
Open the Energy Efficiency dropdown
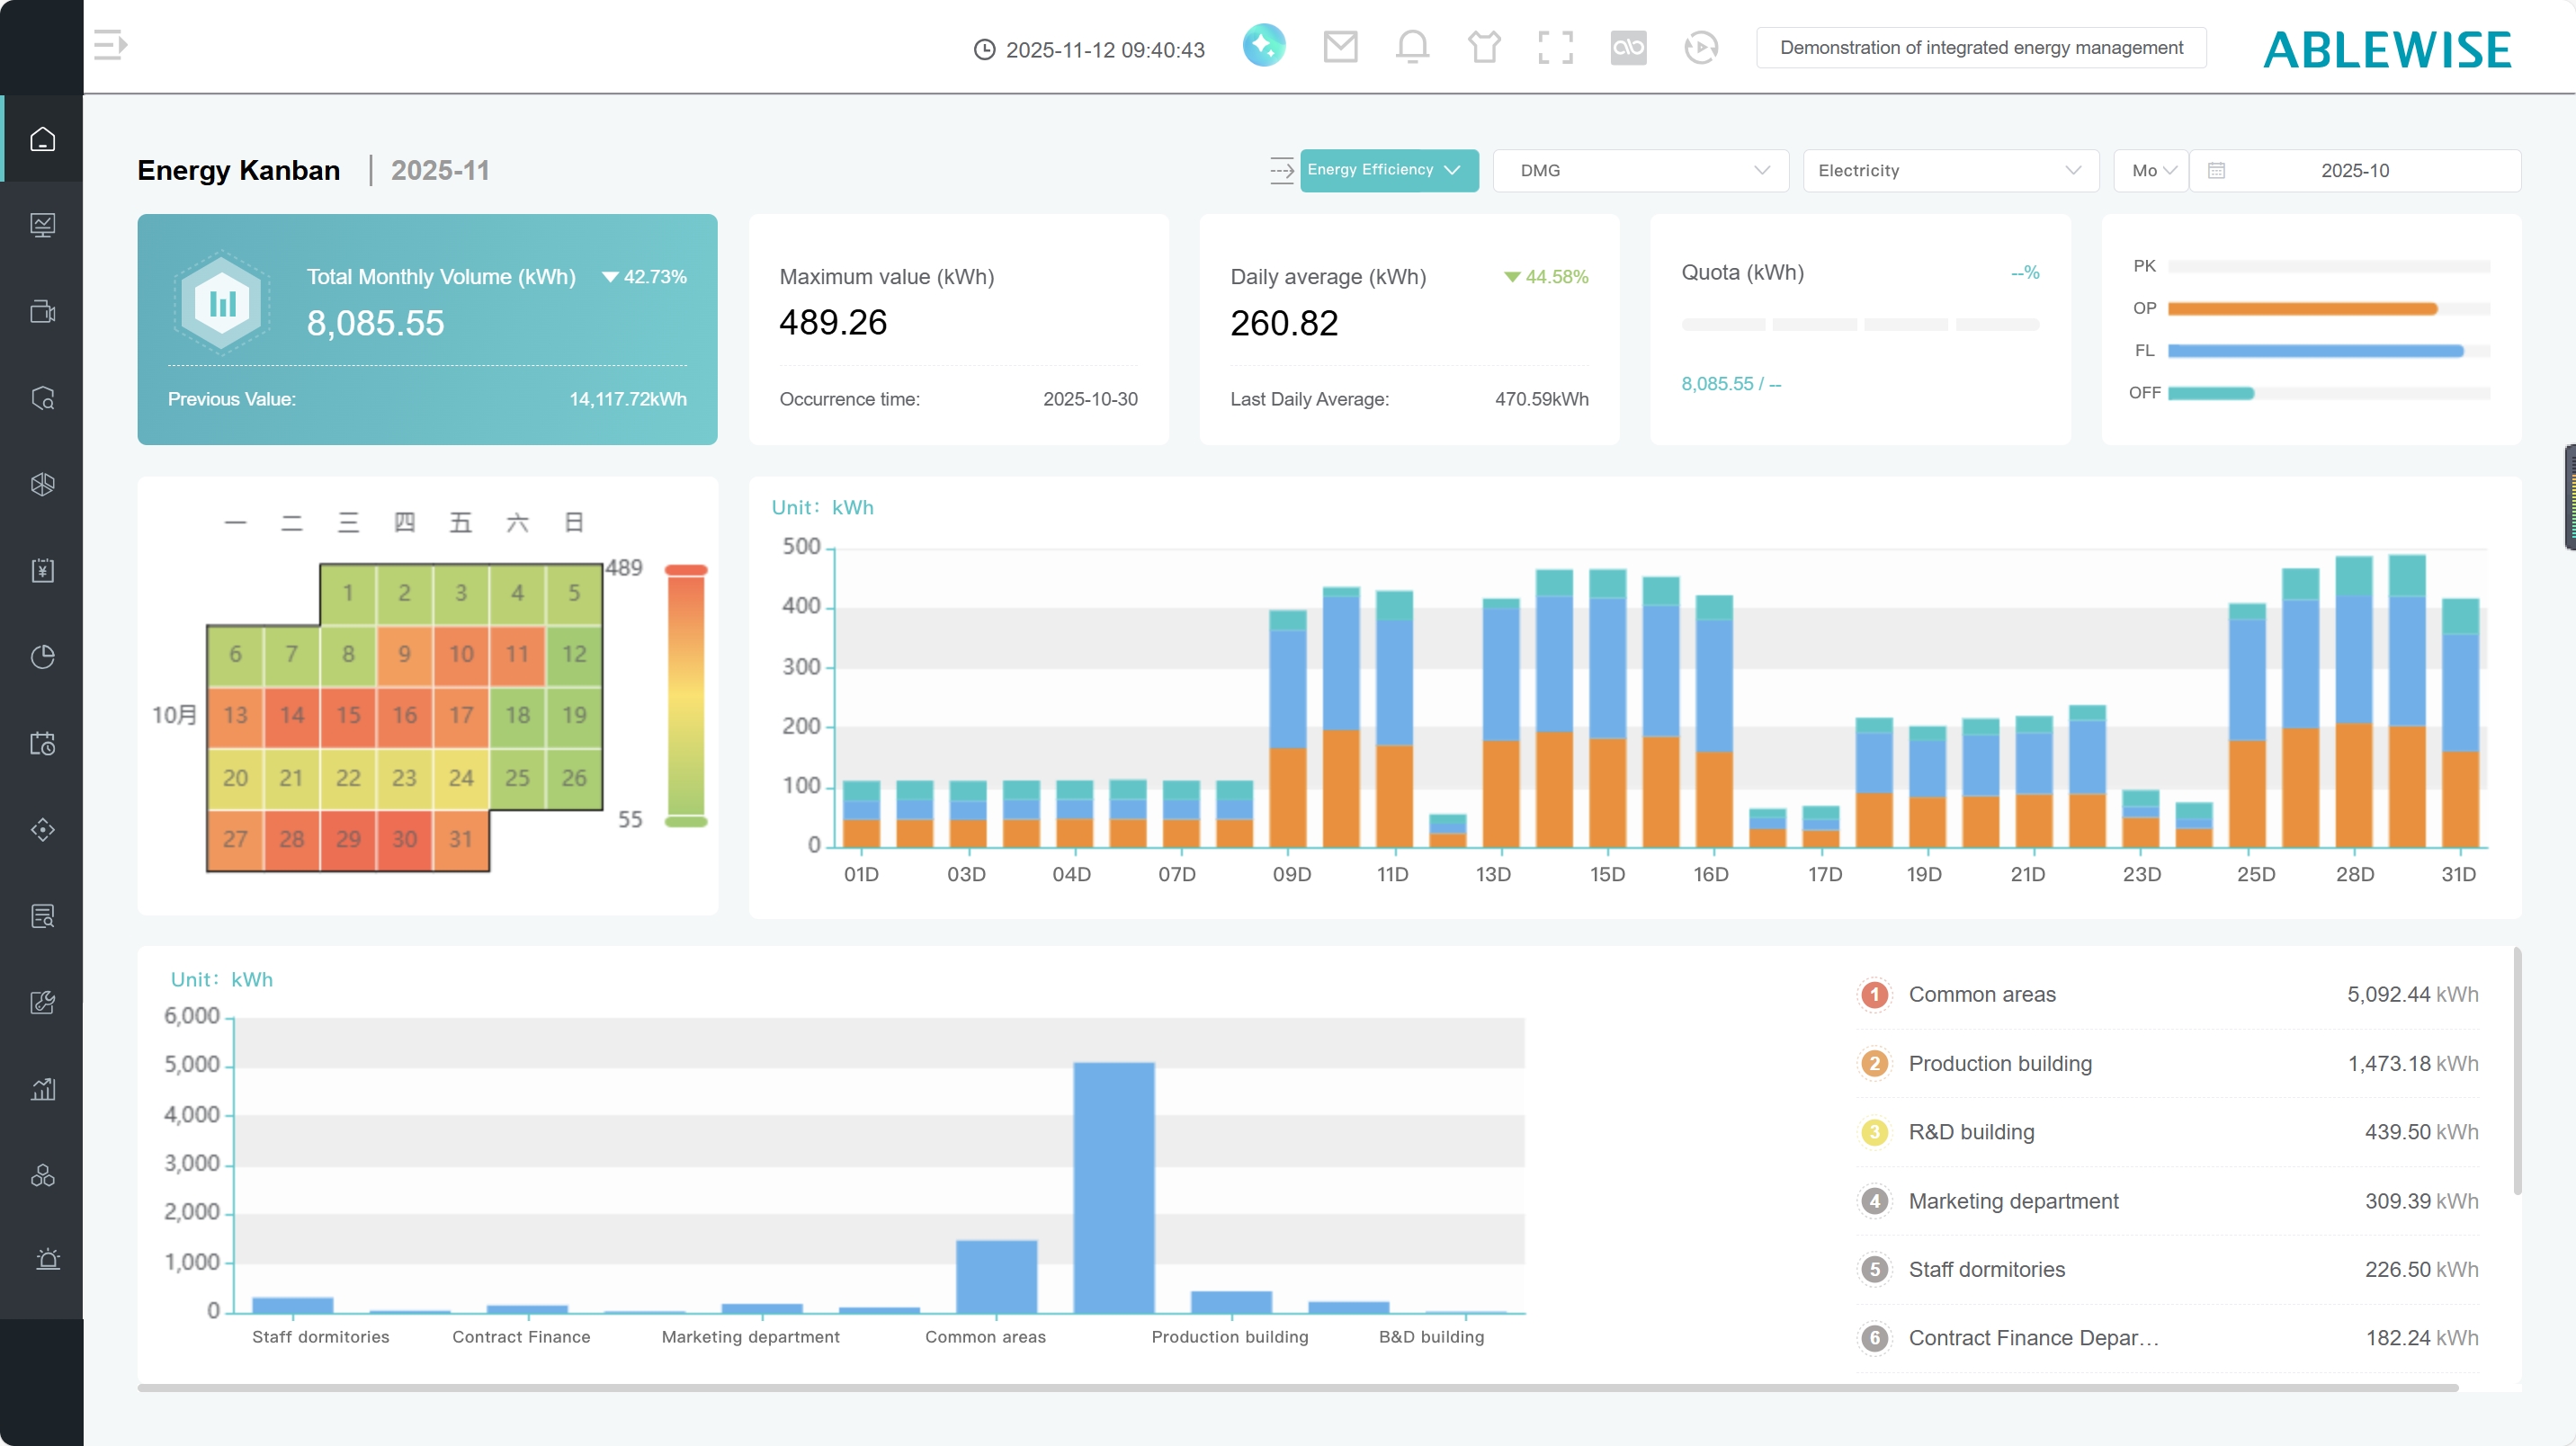[1388, 170]
